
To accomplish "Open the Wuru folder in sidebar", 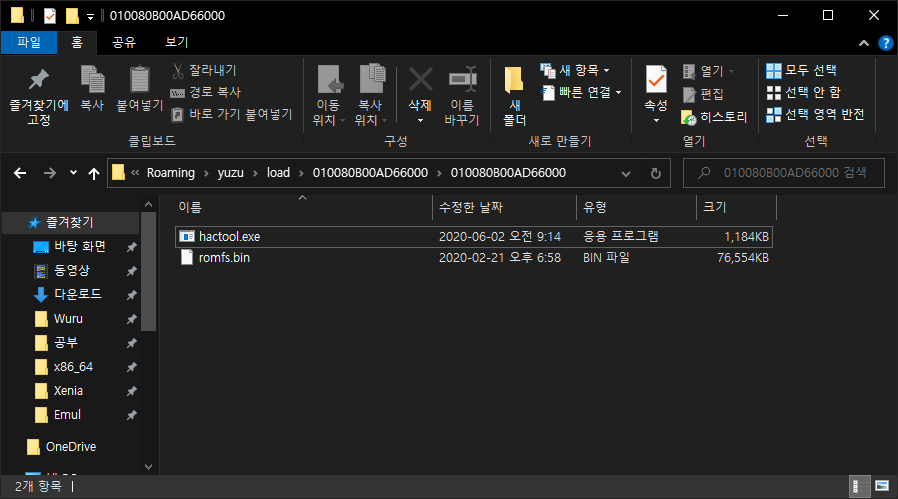I will pos(68,319).
